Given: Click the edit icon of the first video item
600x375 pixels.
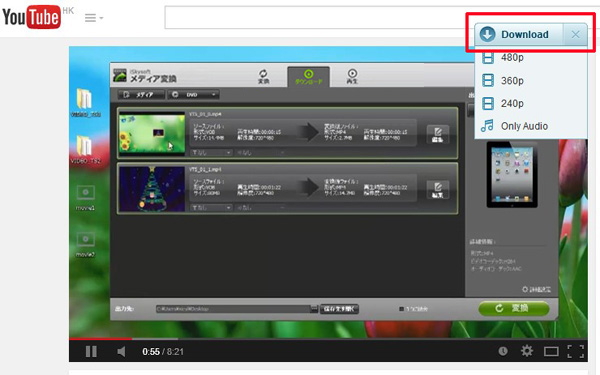Looking at the screenshot, I should coord(437,134).
